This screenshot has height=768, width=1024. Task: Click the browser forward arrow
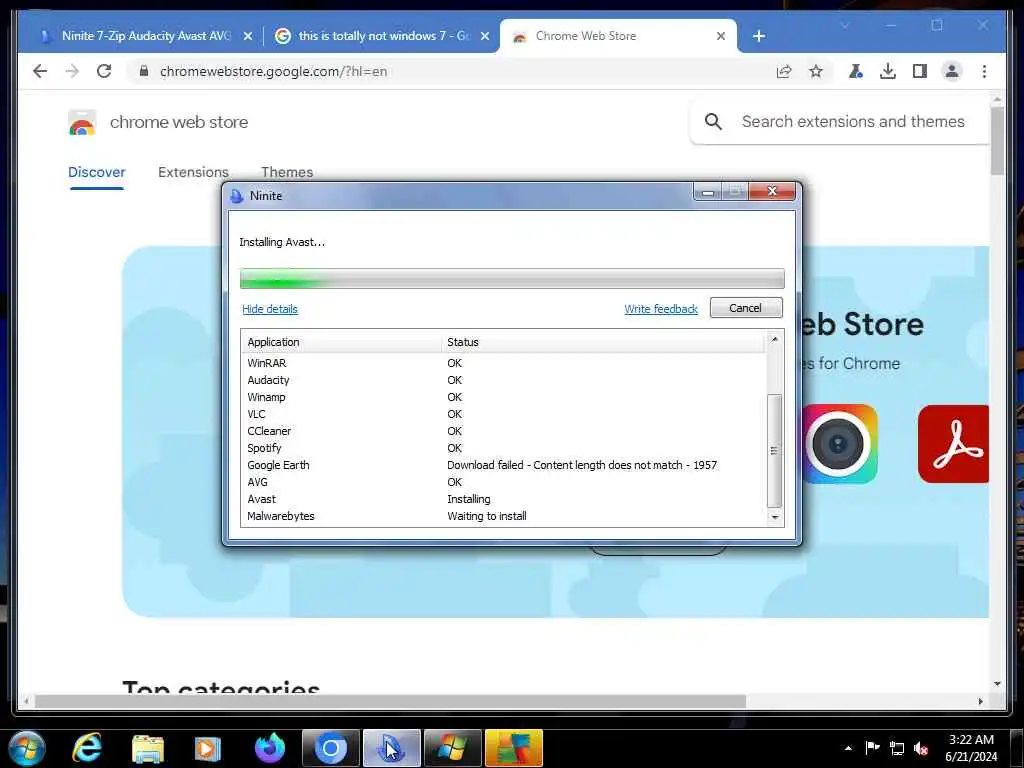[x=72, y=71]
